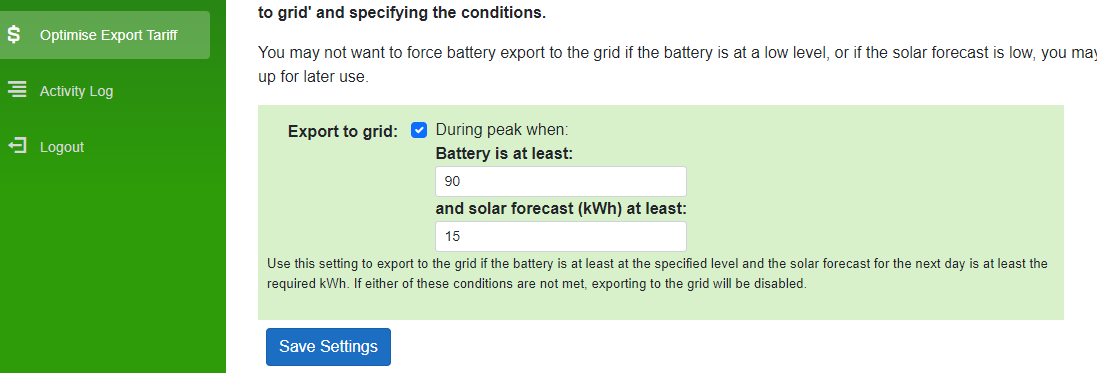Click the 'and solar forecast (kWh) at least:' label
Screen dimensions: 1097x373
coord(562,209)
